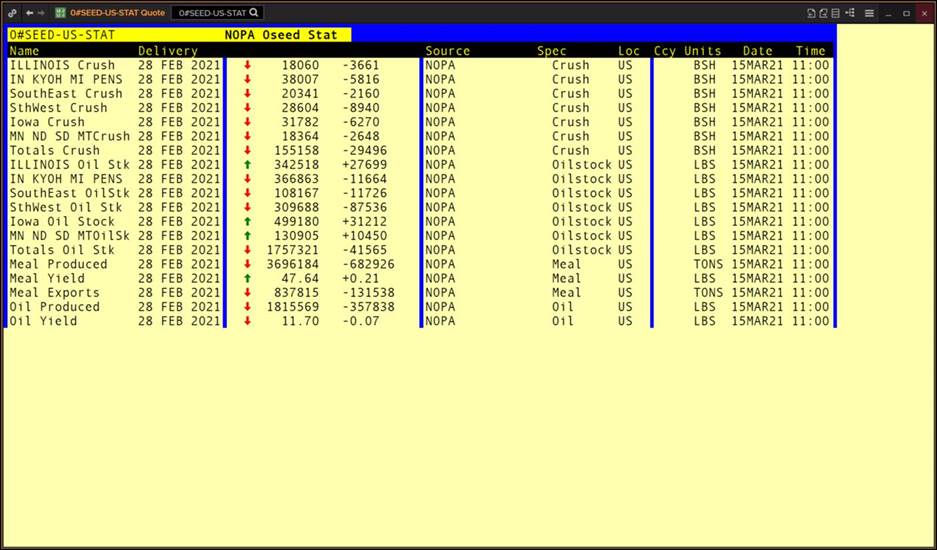Click the Iowa Oil Stock row name

(x=62, y=221)
